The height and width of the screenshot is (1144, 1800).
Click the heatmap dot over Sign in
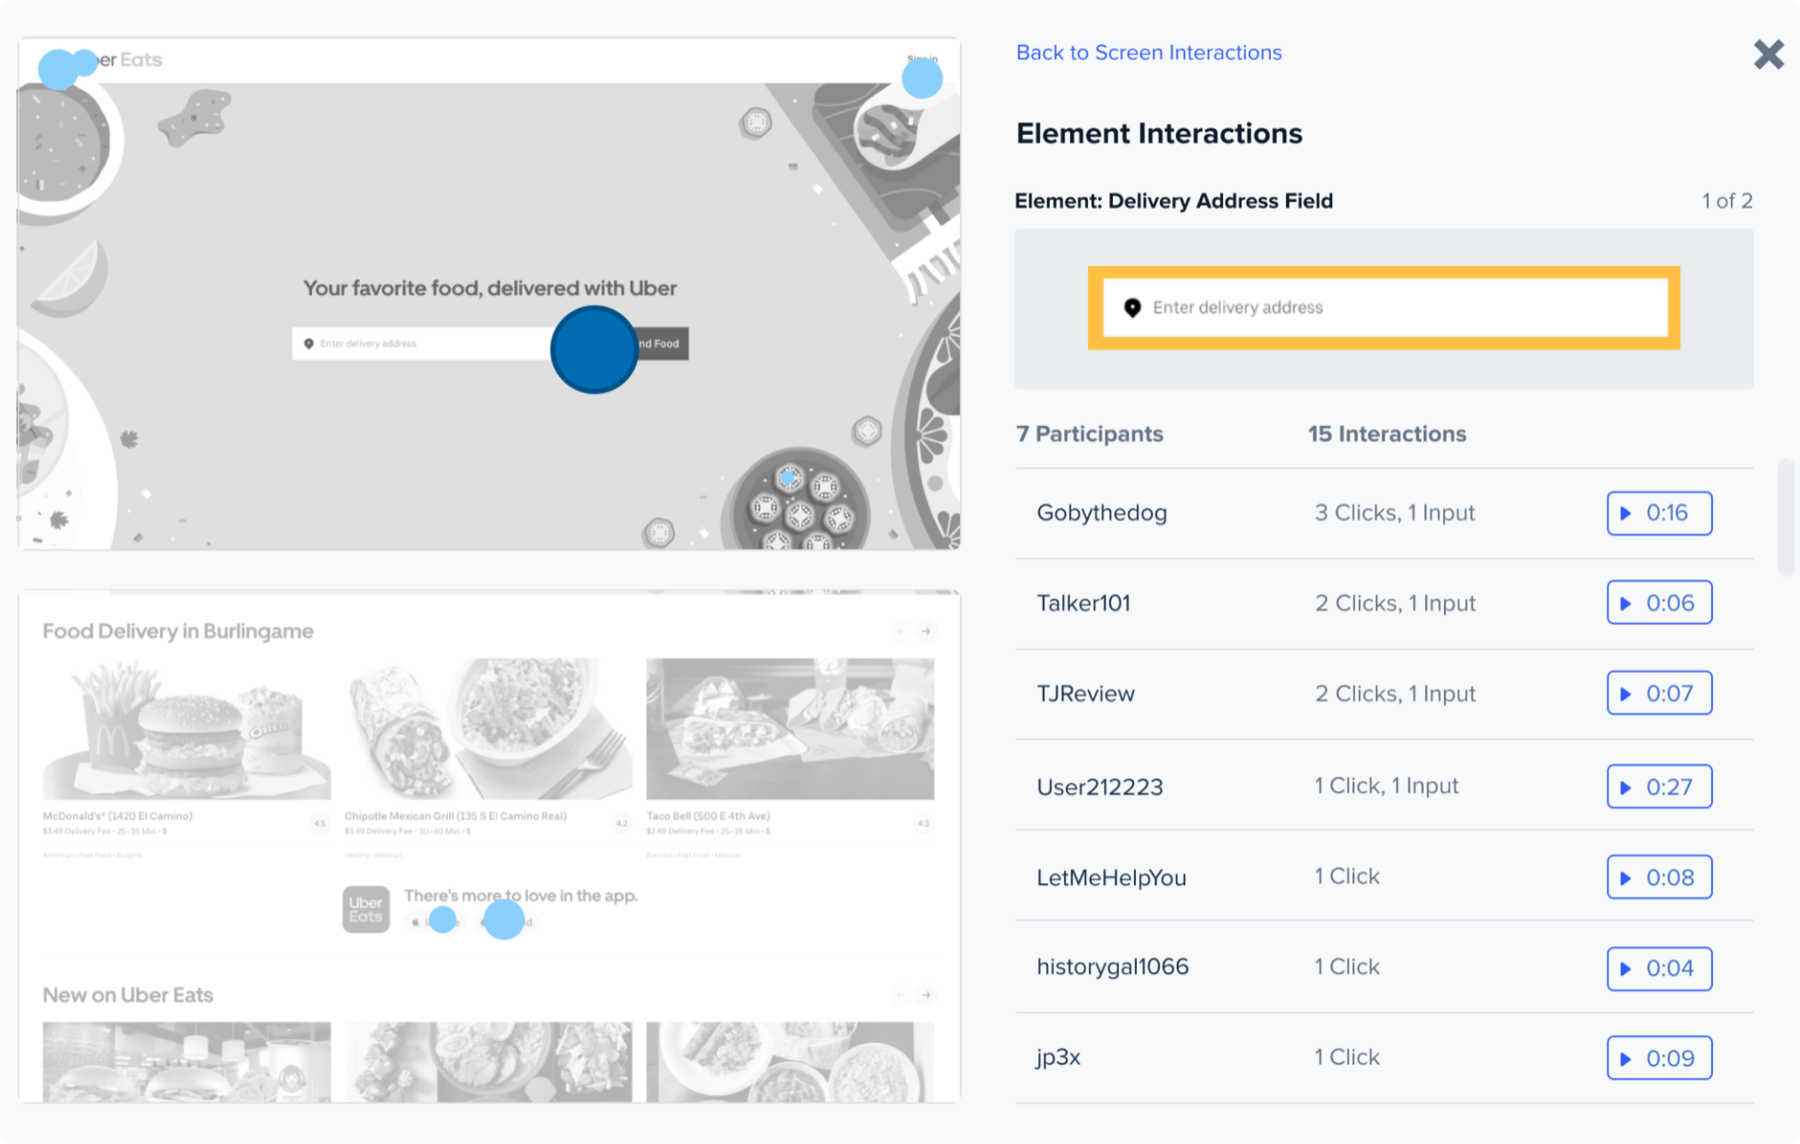tap(922, 78)
